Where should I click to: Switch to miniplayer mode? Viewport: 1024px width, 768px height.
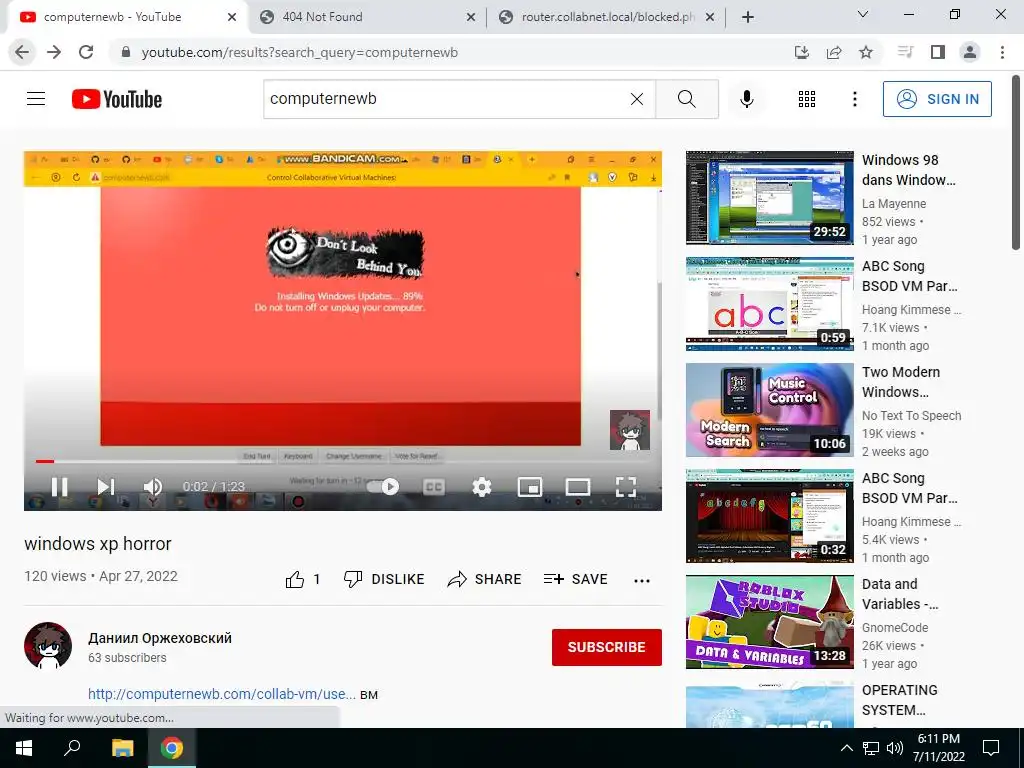tap(530, 487)
